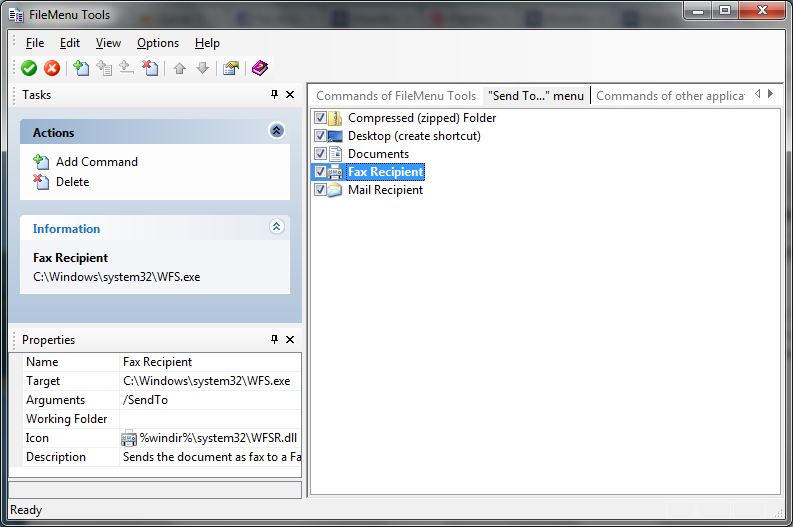Click the red Cancel Changes icon
The image size is (793, 527).
(x=52, y=68)
